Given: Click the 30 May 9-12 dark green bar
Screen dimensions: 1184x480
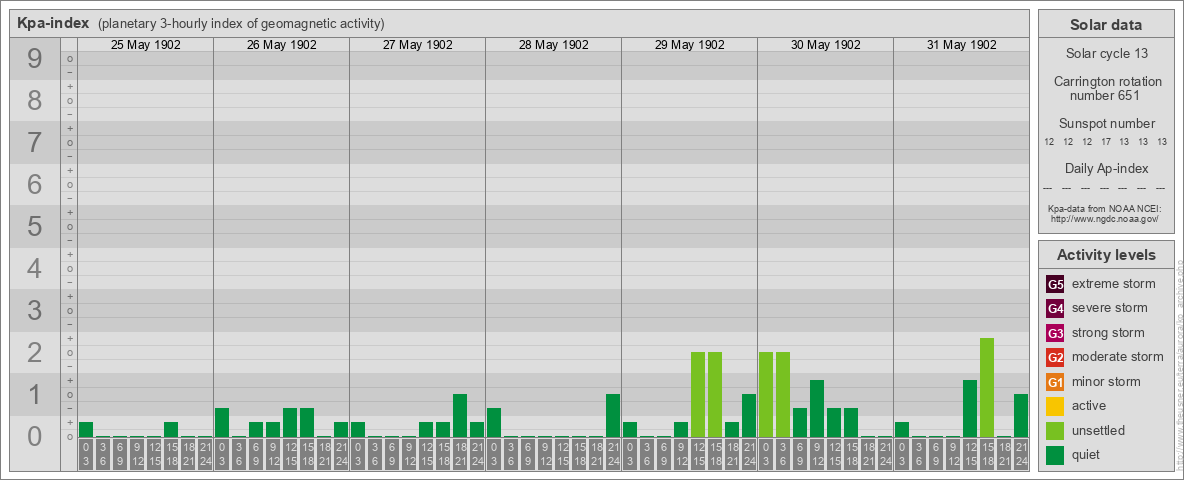Looking at the screenshot, I should [817, 409].
